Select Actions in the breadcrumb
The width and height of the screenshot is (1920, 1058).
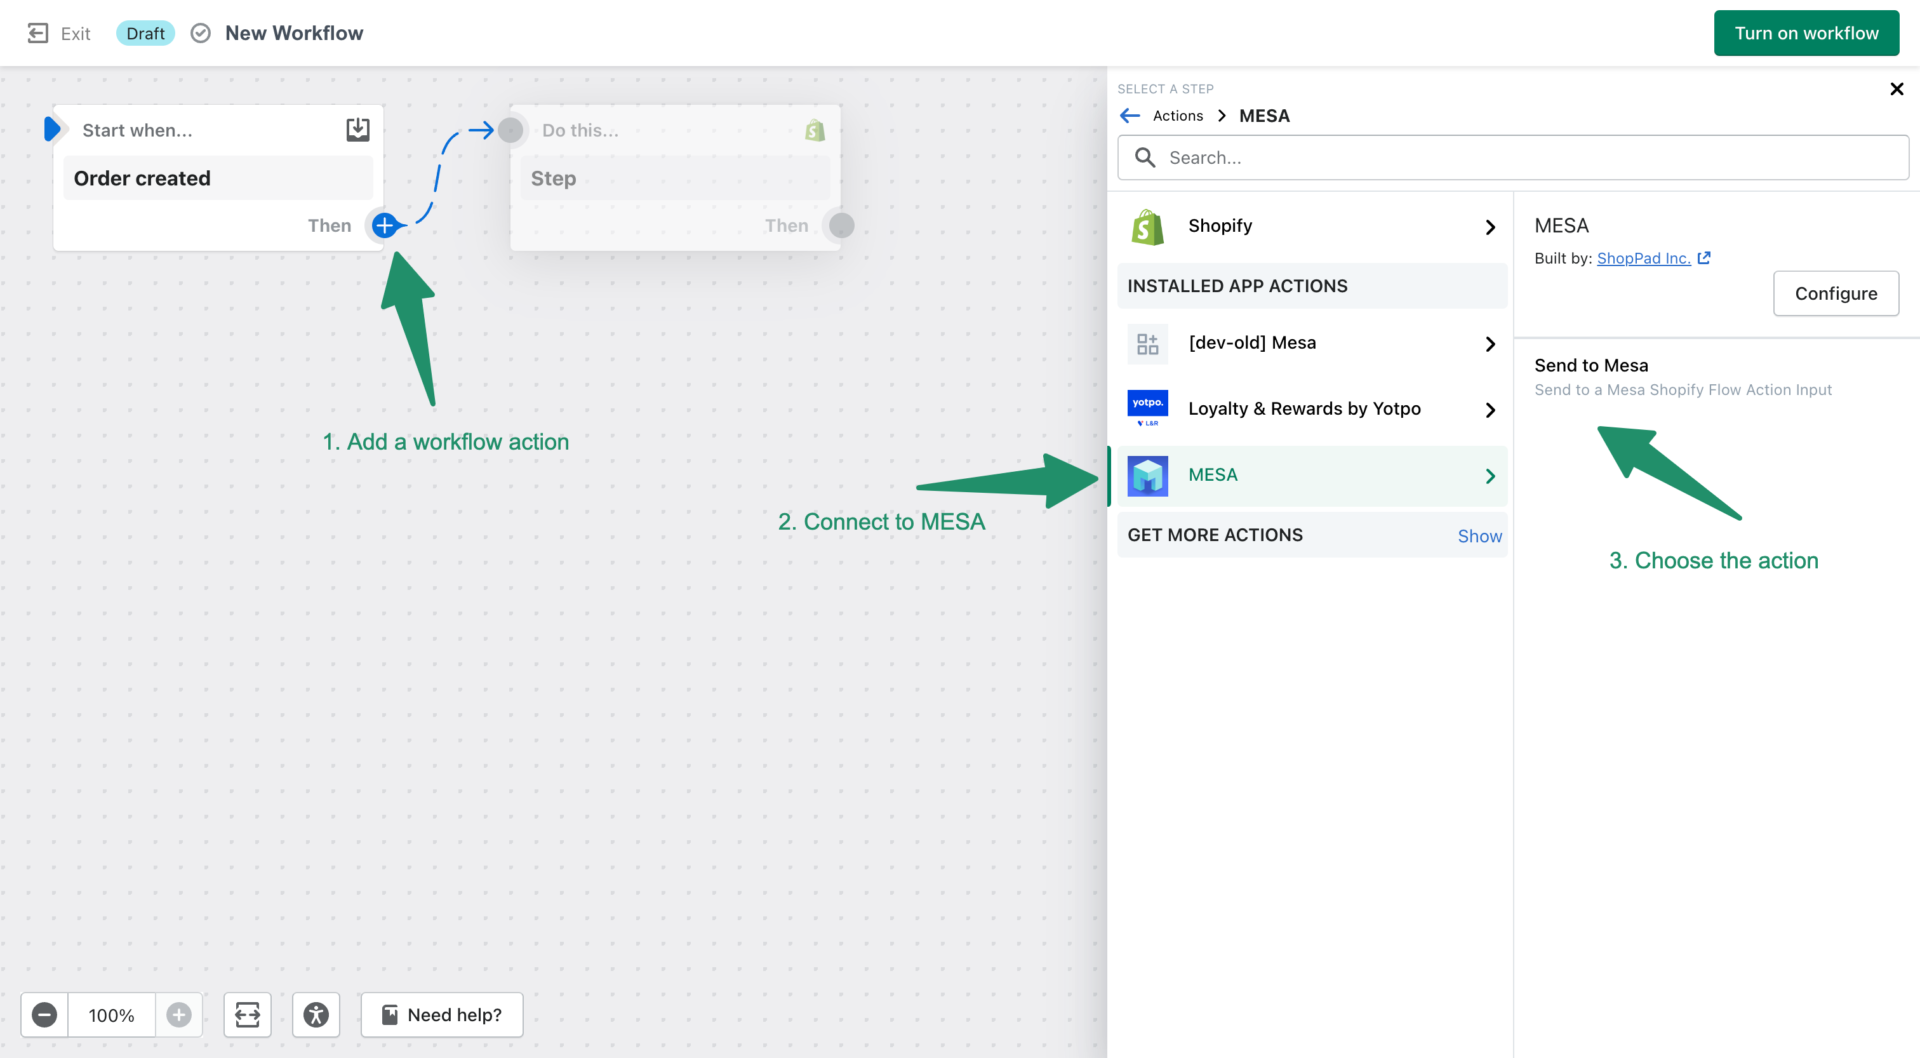tap(1177, 115)
